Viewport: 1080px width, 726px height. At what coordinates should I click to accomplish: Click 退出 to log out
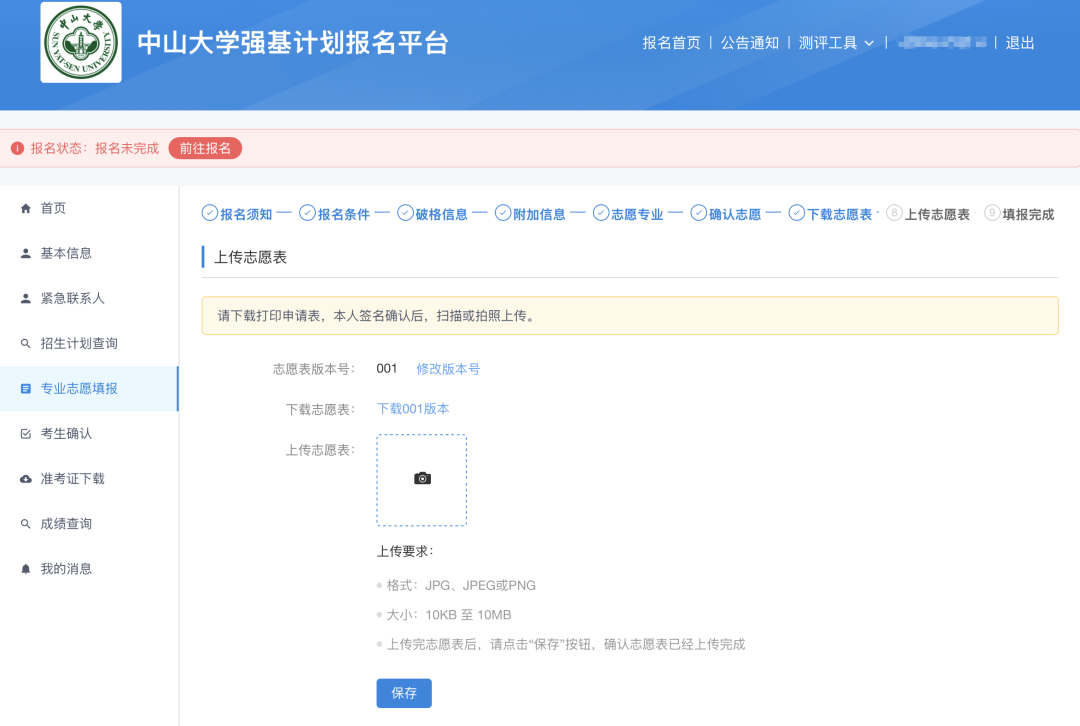pyautogui.click(x=1019, y=42)
